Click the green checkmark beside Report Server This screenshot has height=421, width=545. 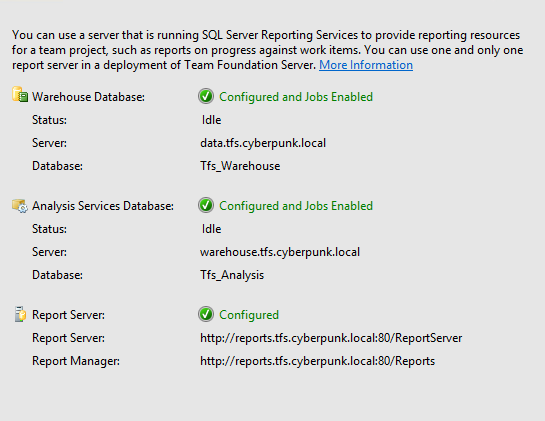tap(206, 314)
